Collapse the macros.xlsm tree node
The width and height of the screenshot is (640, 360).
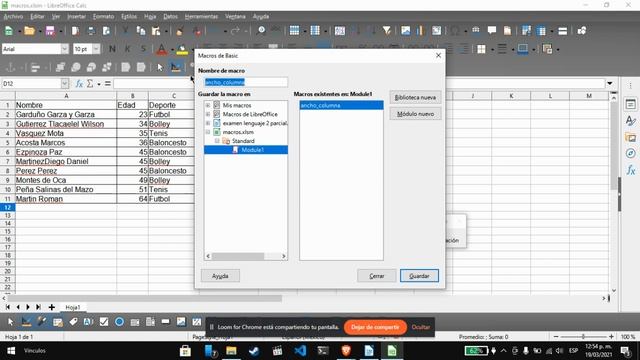(x=208, y=132)
